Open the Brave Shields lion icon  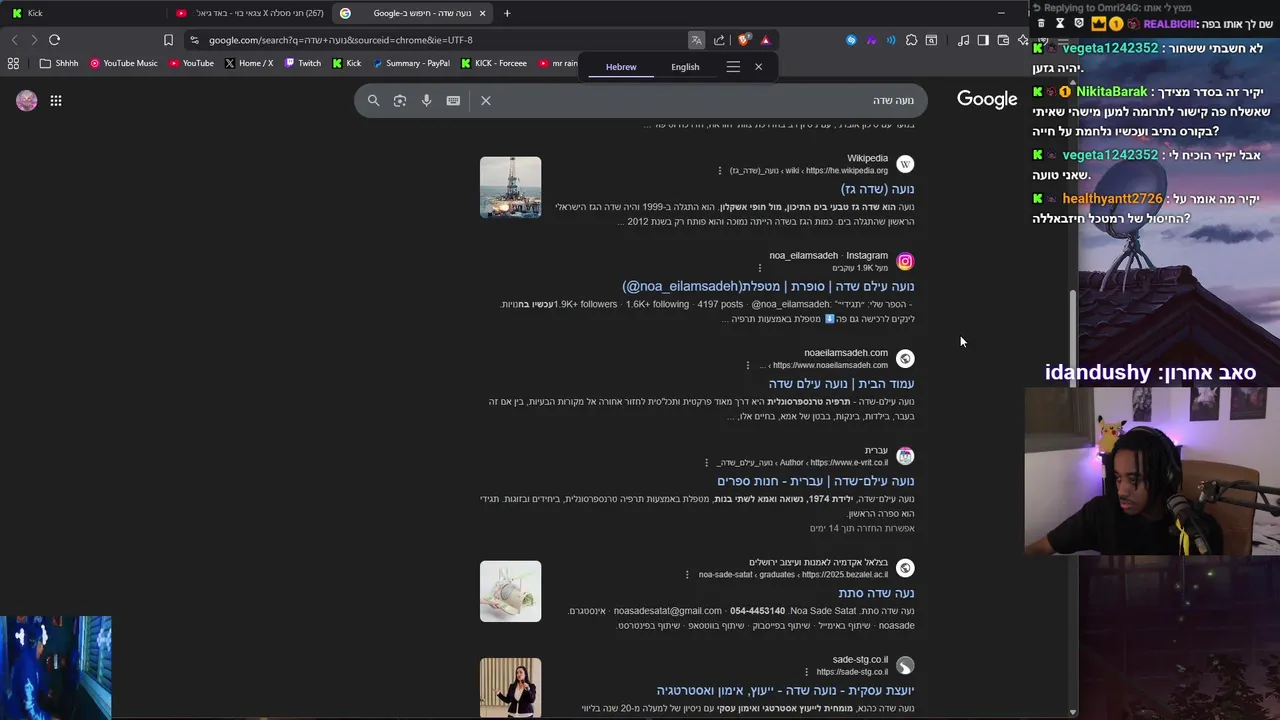(x=743, y=40)
